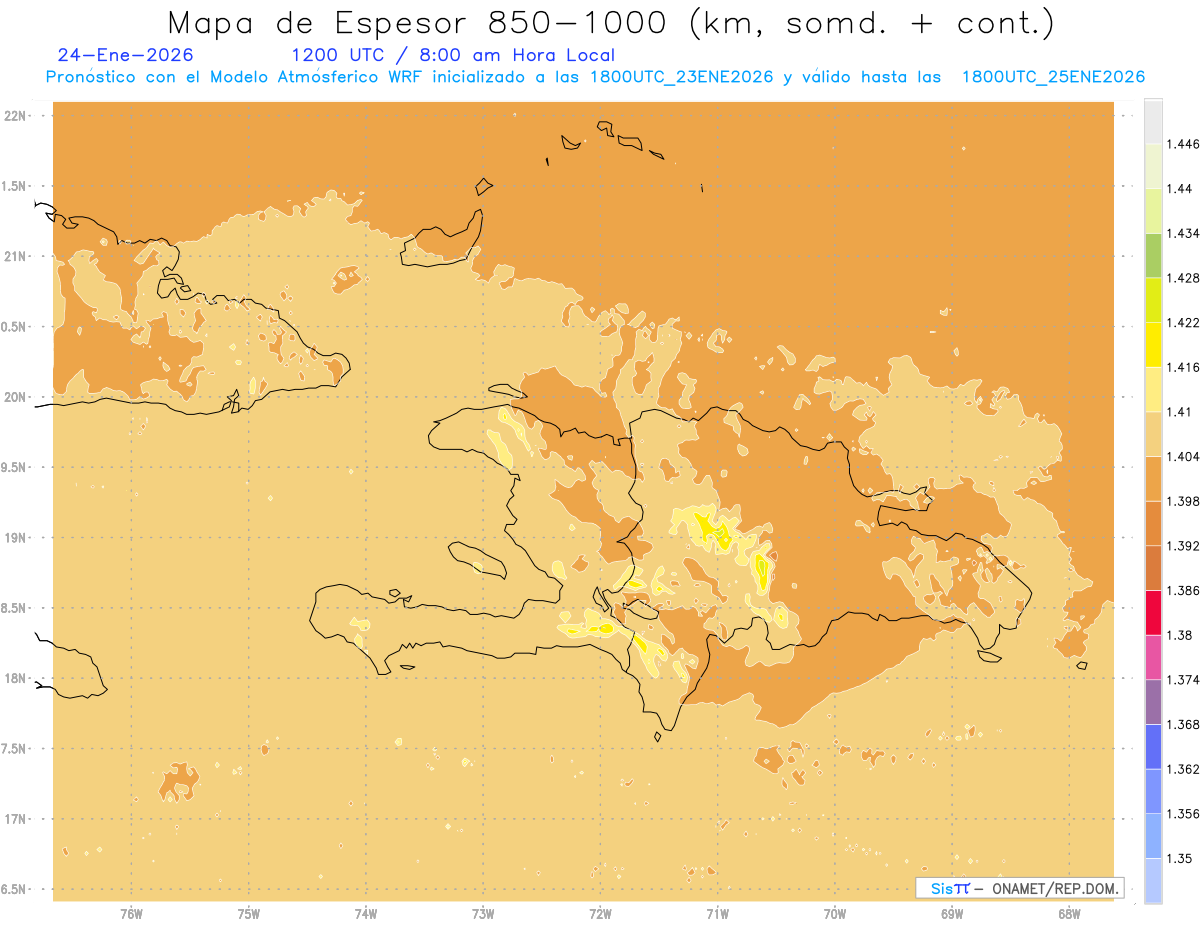Click the '1200 UTC / 8:00 am Hora Local' text

point(453,55)
